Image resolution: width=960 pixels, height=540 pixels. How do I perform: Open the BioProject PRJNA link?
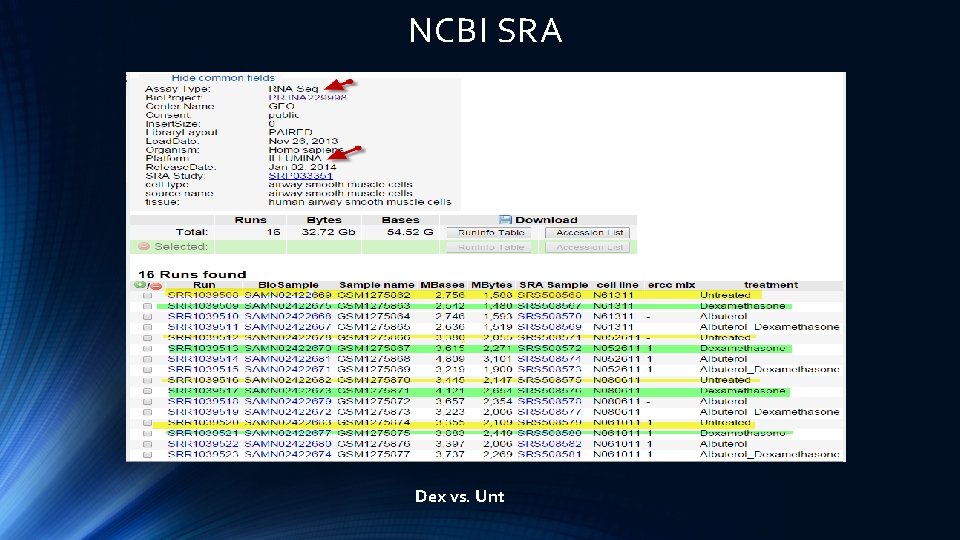coord(307,97)
